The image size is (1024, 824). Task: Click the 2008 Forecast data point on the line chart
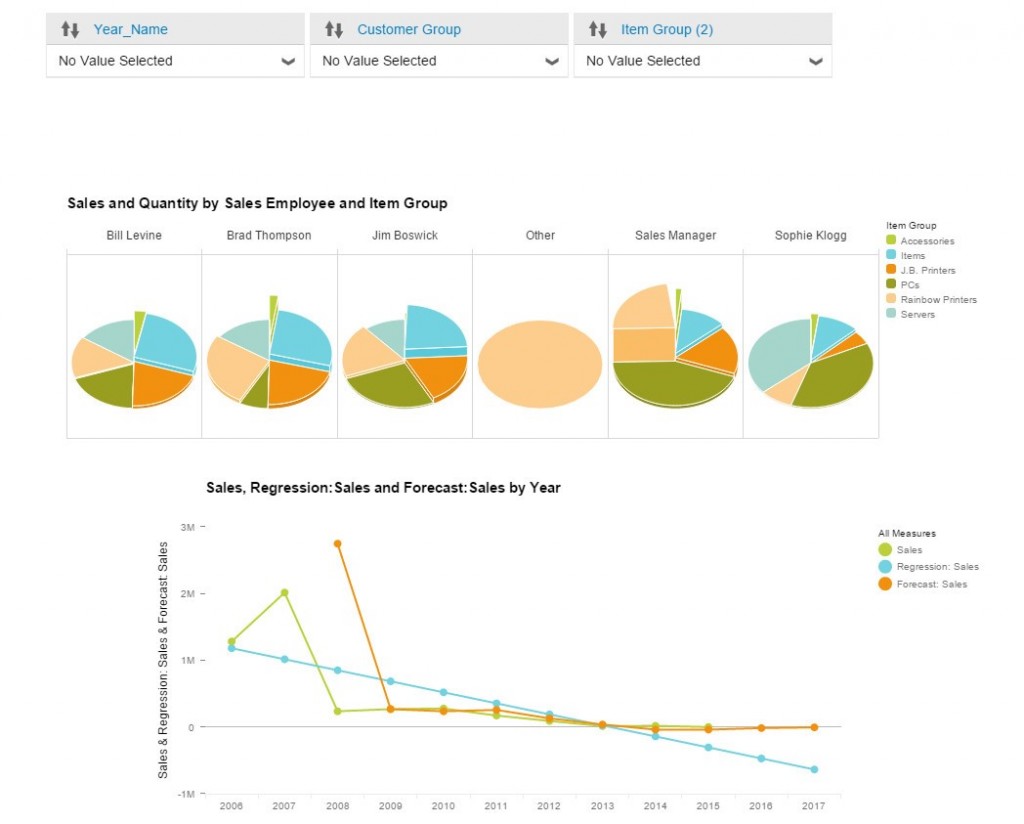337,542
